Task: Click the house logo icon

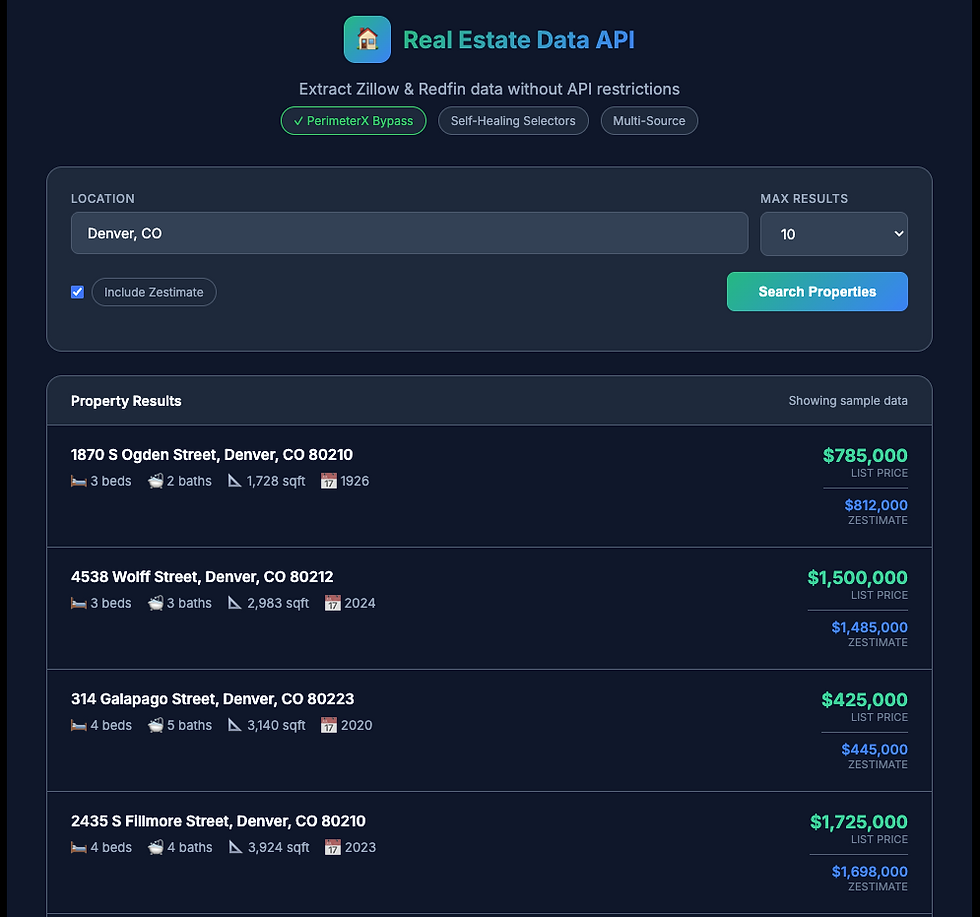Action: (367, 39)
